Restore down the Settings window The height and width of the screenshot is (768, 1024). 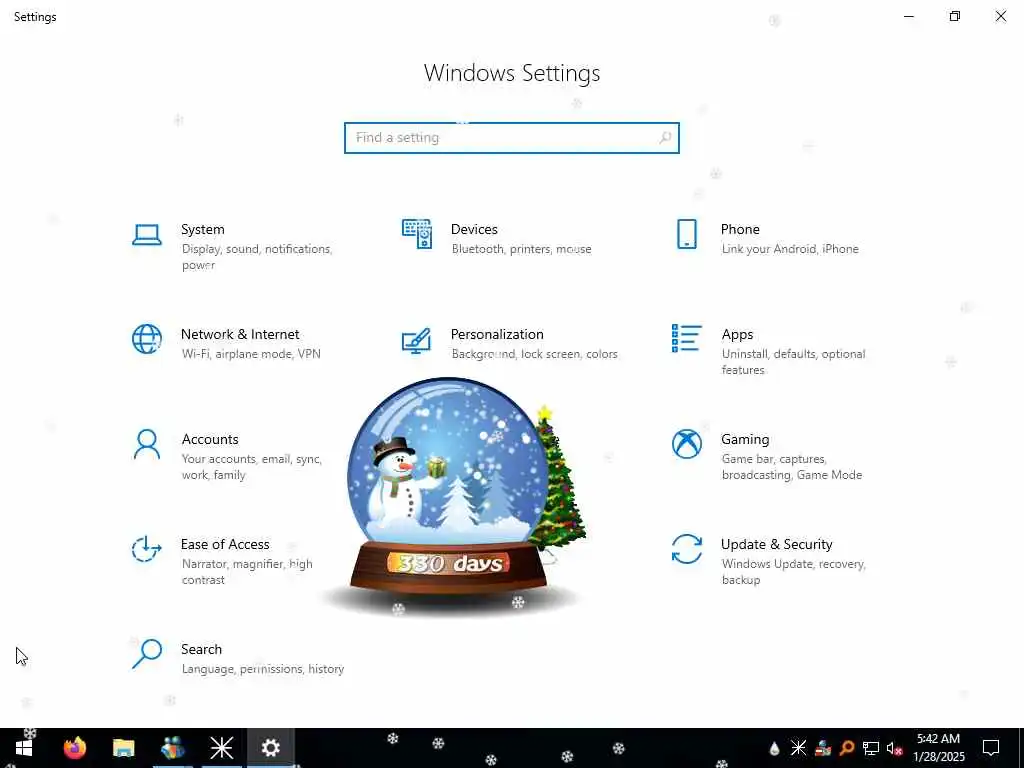click(x=955, y=16)
